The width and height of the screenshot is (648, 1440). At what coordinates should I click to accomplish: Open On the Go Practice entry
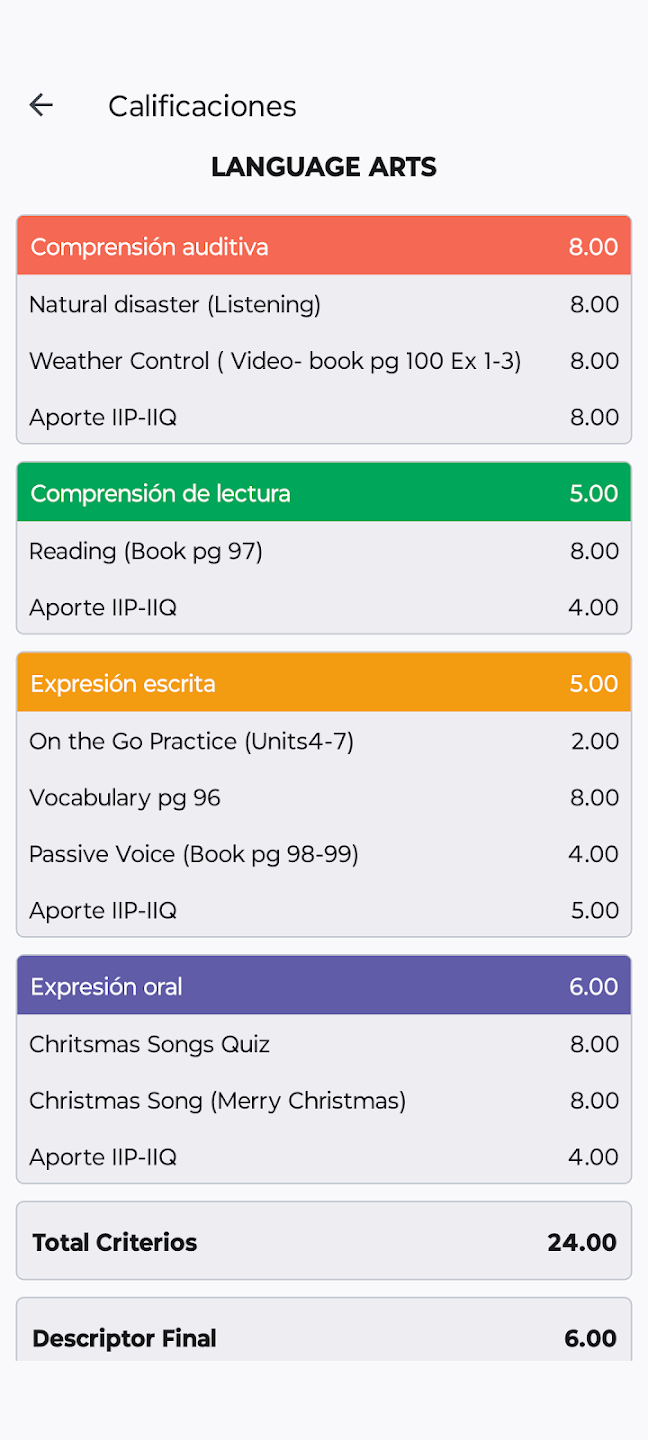click(x=324, y=741)
